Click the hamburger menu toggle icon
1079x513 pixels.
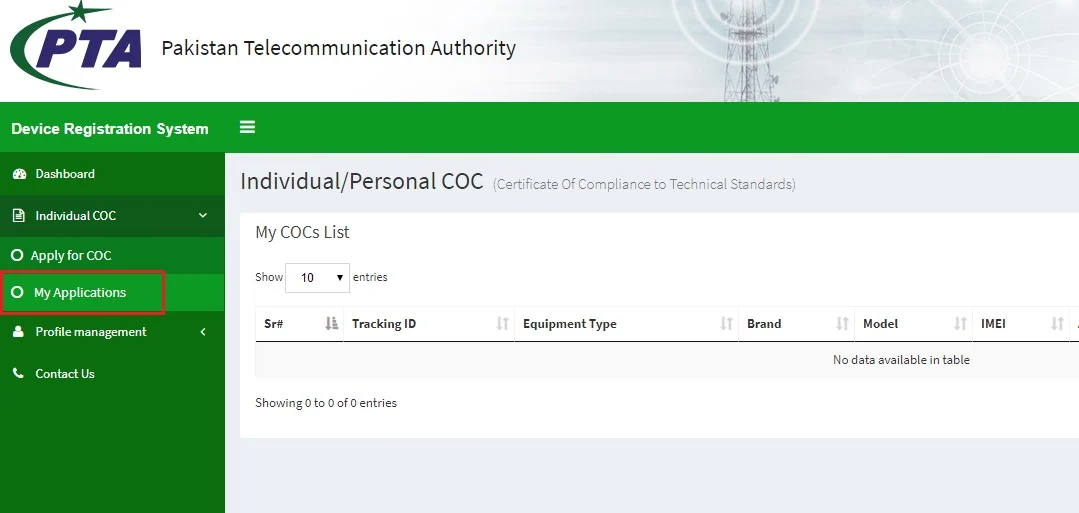247,127
